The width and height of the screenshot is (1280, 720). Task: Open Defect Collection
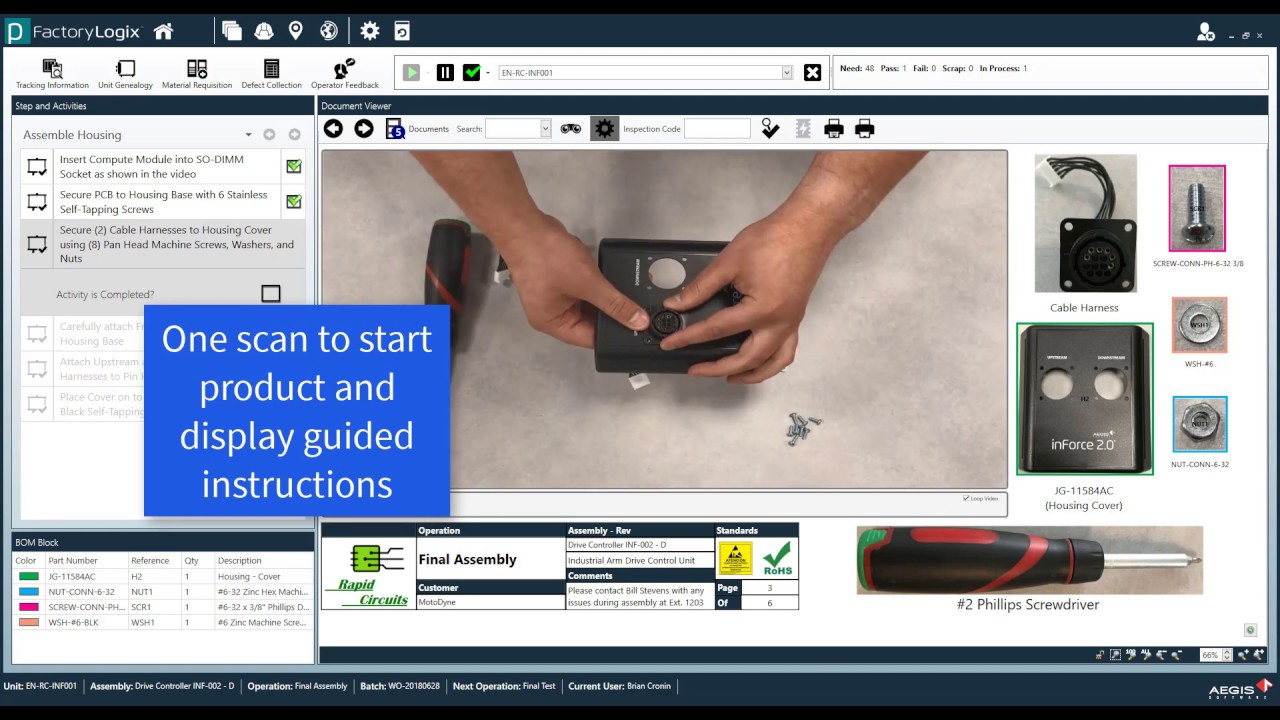271,74
